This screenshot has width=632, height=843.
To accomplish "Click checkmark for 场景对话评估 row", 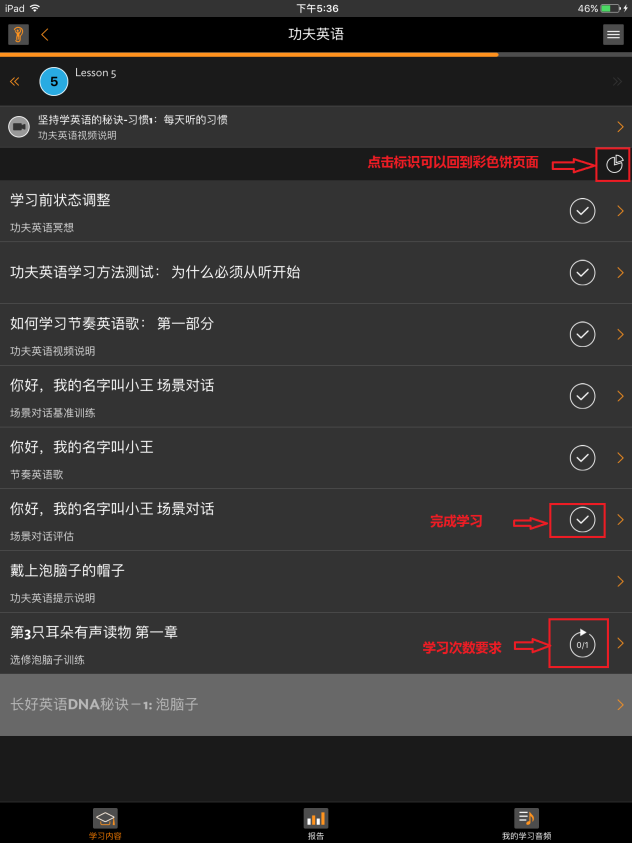I will coord(583,519).
